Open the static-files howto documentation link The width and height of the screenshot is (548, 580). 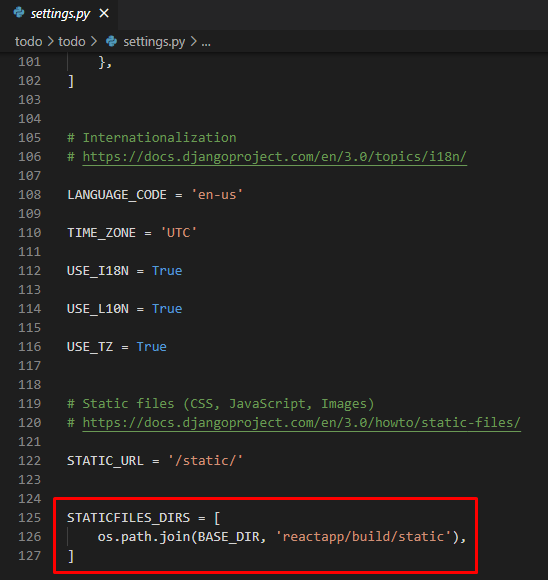click(x=302, y=423)
